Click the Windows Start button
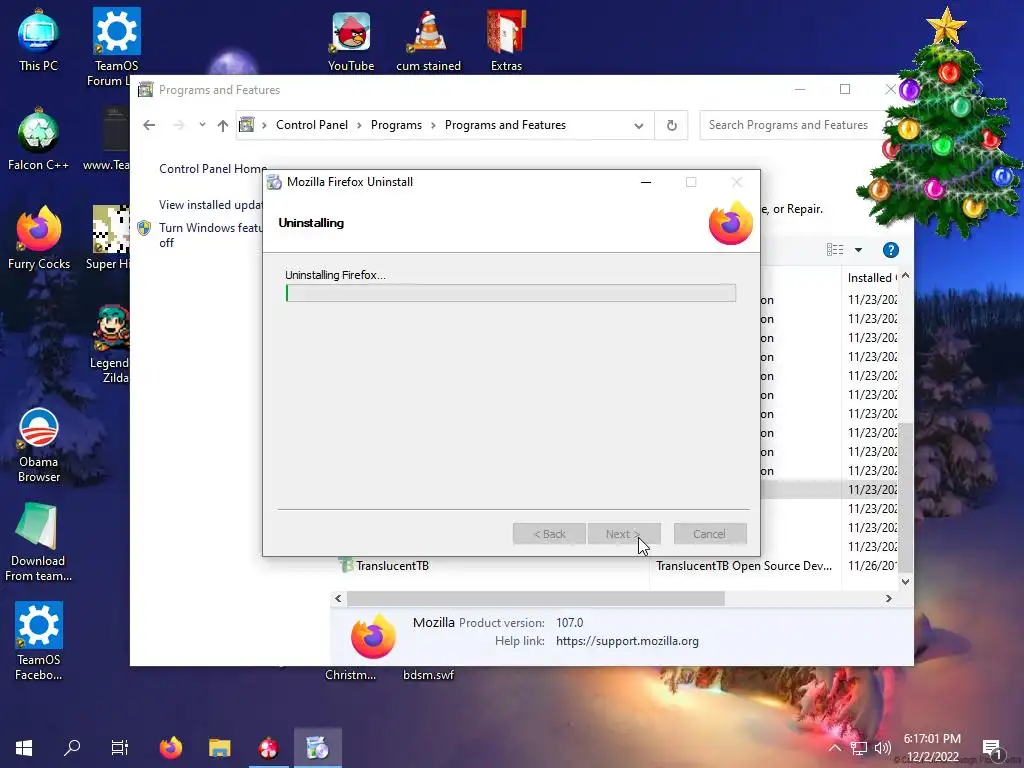This screenshot has height=768, width=1024. [x=24, y=747]
